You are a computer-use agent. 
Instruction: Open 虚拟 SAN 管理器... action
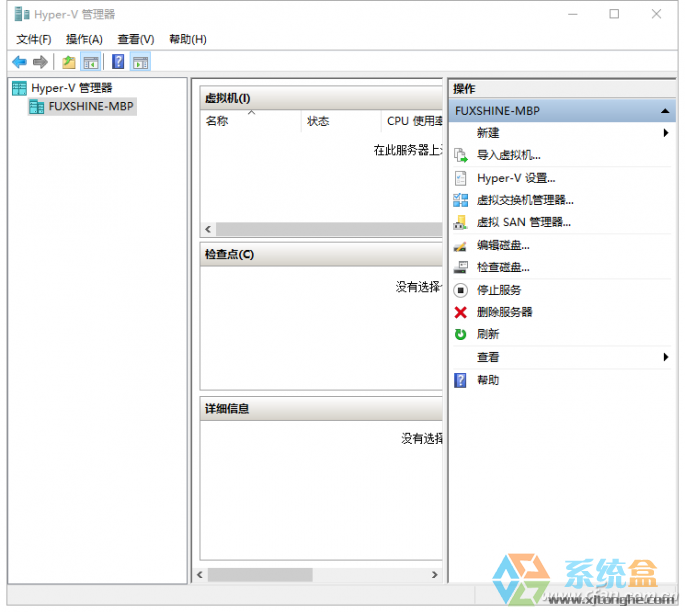[x=524, y=223]
